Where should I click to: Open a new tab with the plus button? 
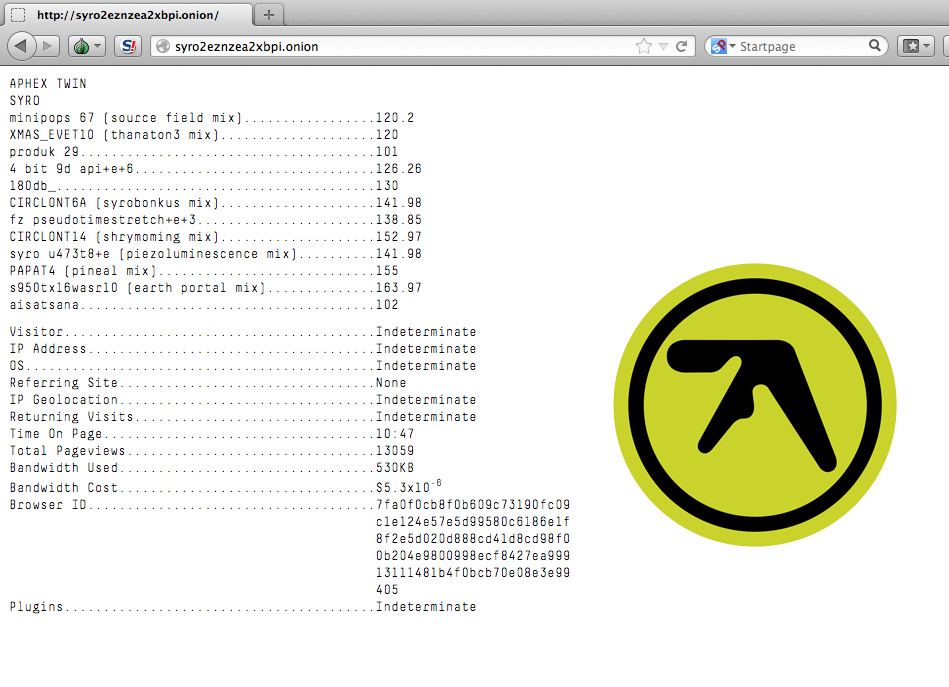tap(268, 15)
